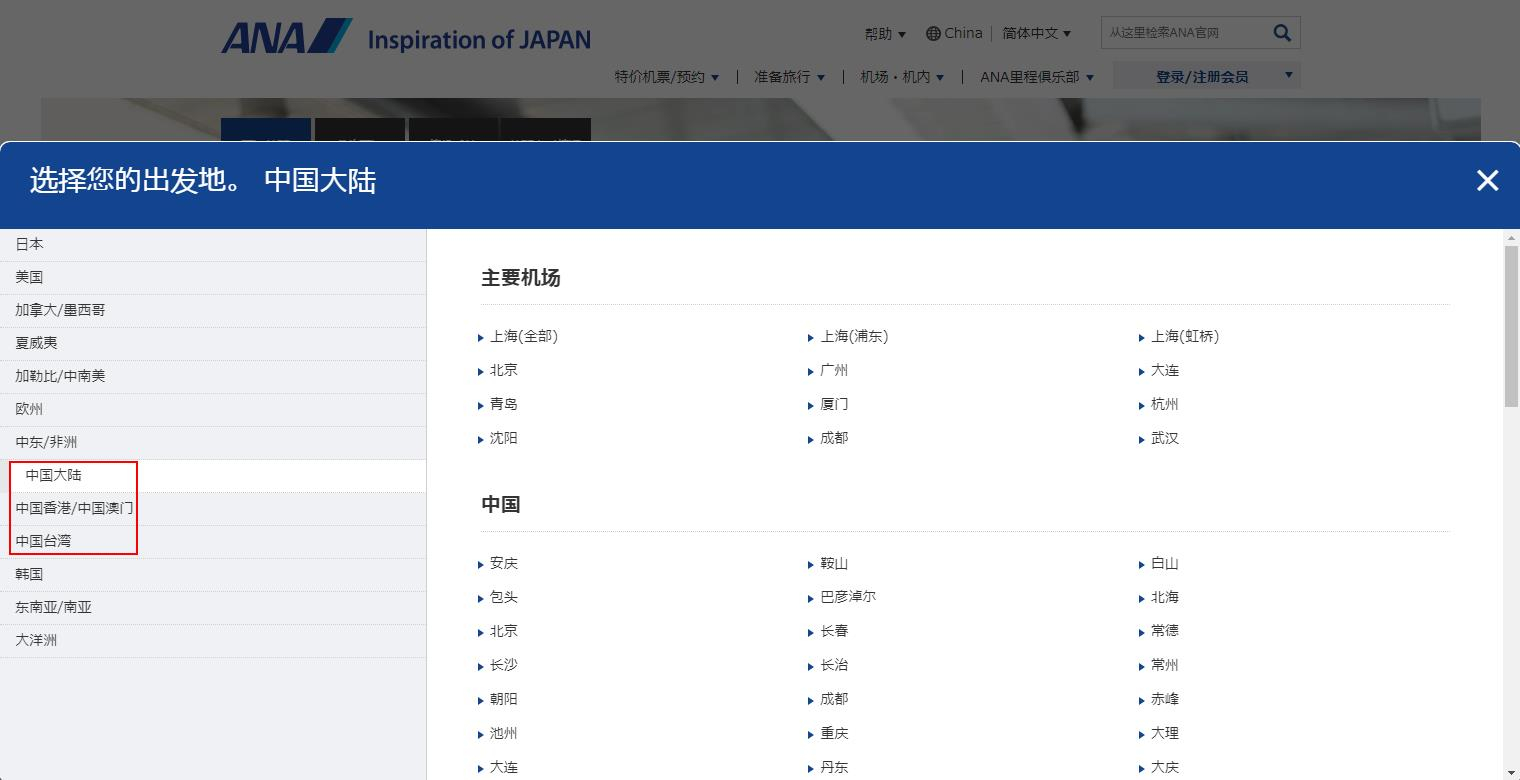This screenshot has height=780, width=1520.
Task: Choose 韩国 from the region list
Action: coord(30,574)
